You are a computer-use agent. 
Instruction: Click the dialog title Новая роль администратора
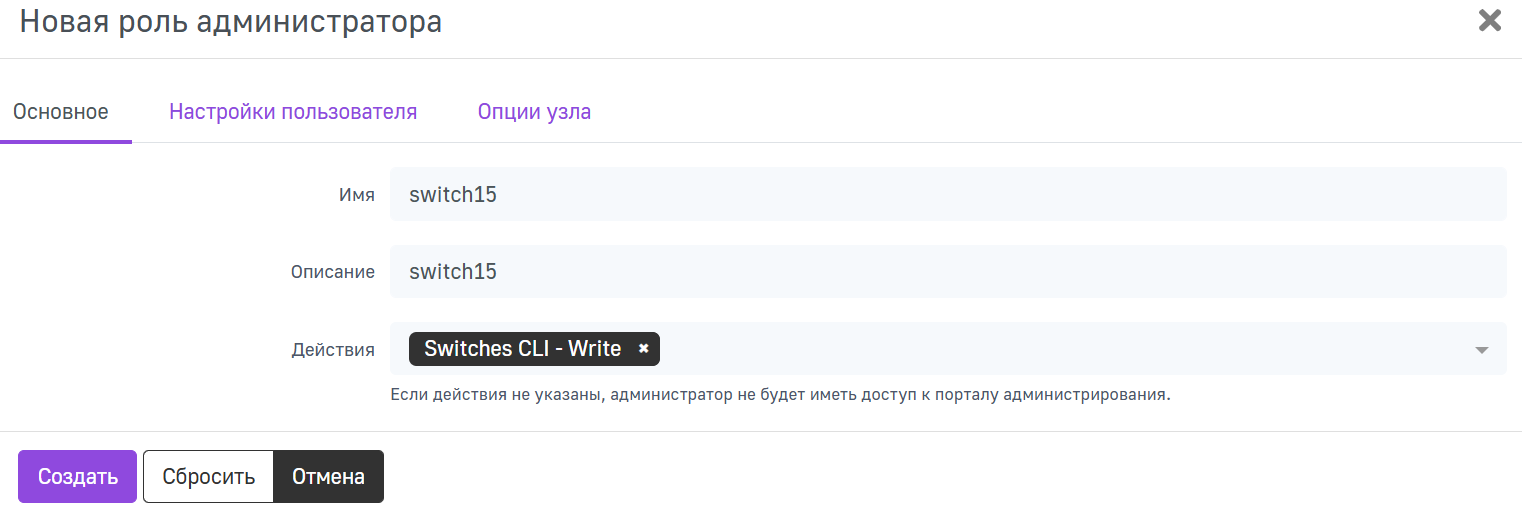pos(231,21)
